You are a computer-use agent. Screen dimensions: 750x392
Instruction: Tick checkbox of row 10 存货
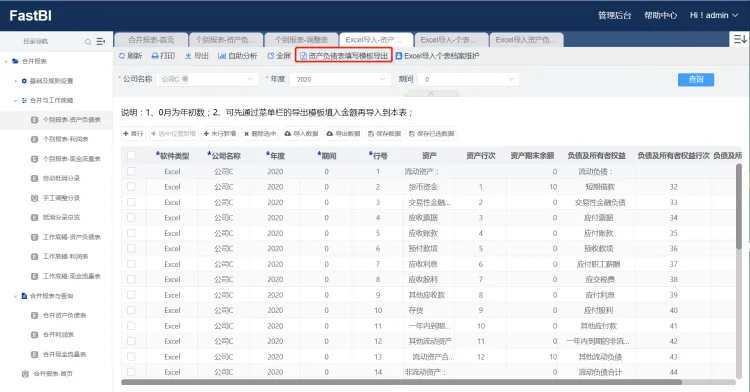(131, 310)
